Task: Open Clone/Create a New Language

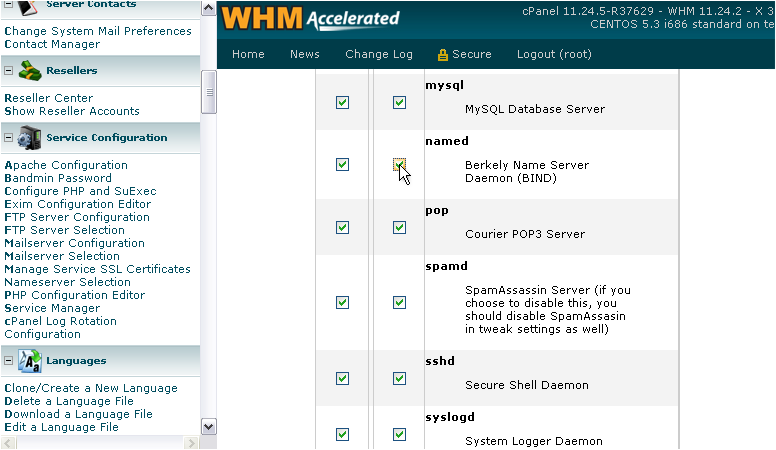Action: (x=91, y=388)
